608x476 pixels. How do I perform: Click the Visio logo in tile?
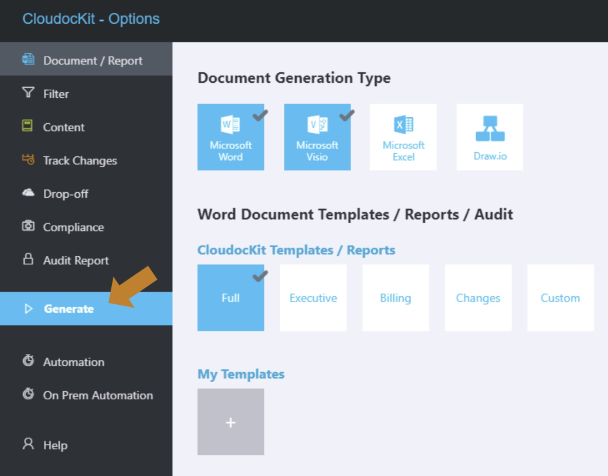[318, 124]
